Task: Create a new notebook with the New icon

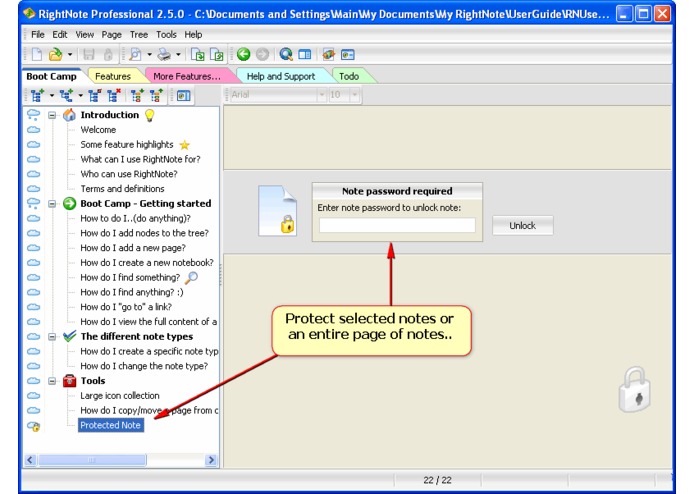Action: click(x=37, y=54)
